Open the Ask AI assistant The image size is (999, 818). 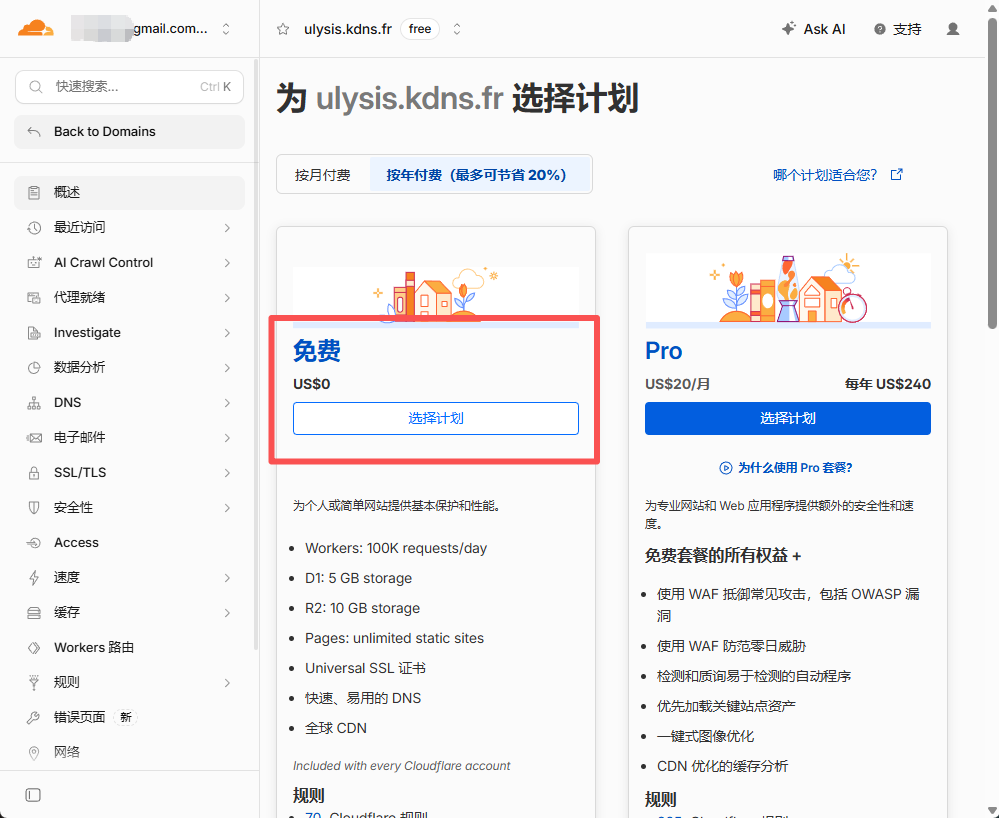[x=814, y=29]
